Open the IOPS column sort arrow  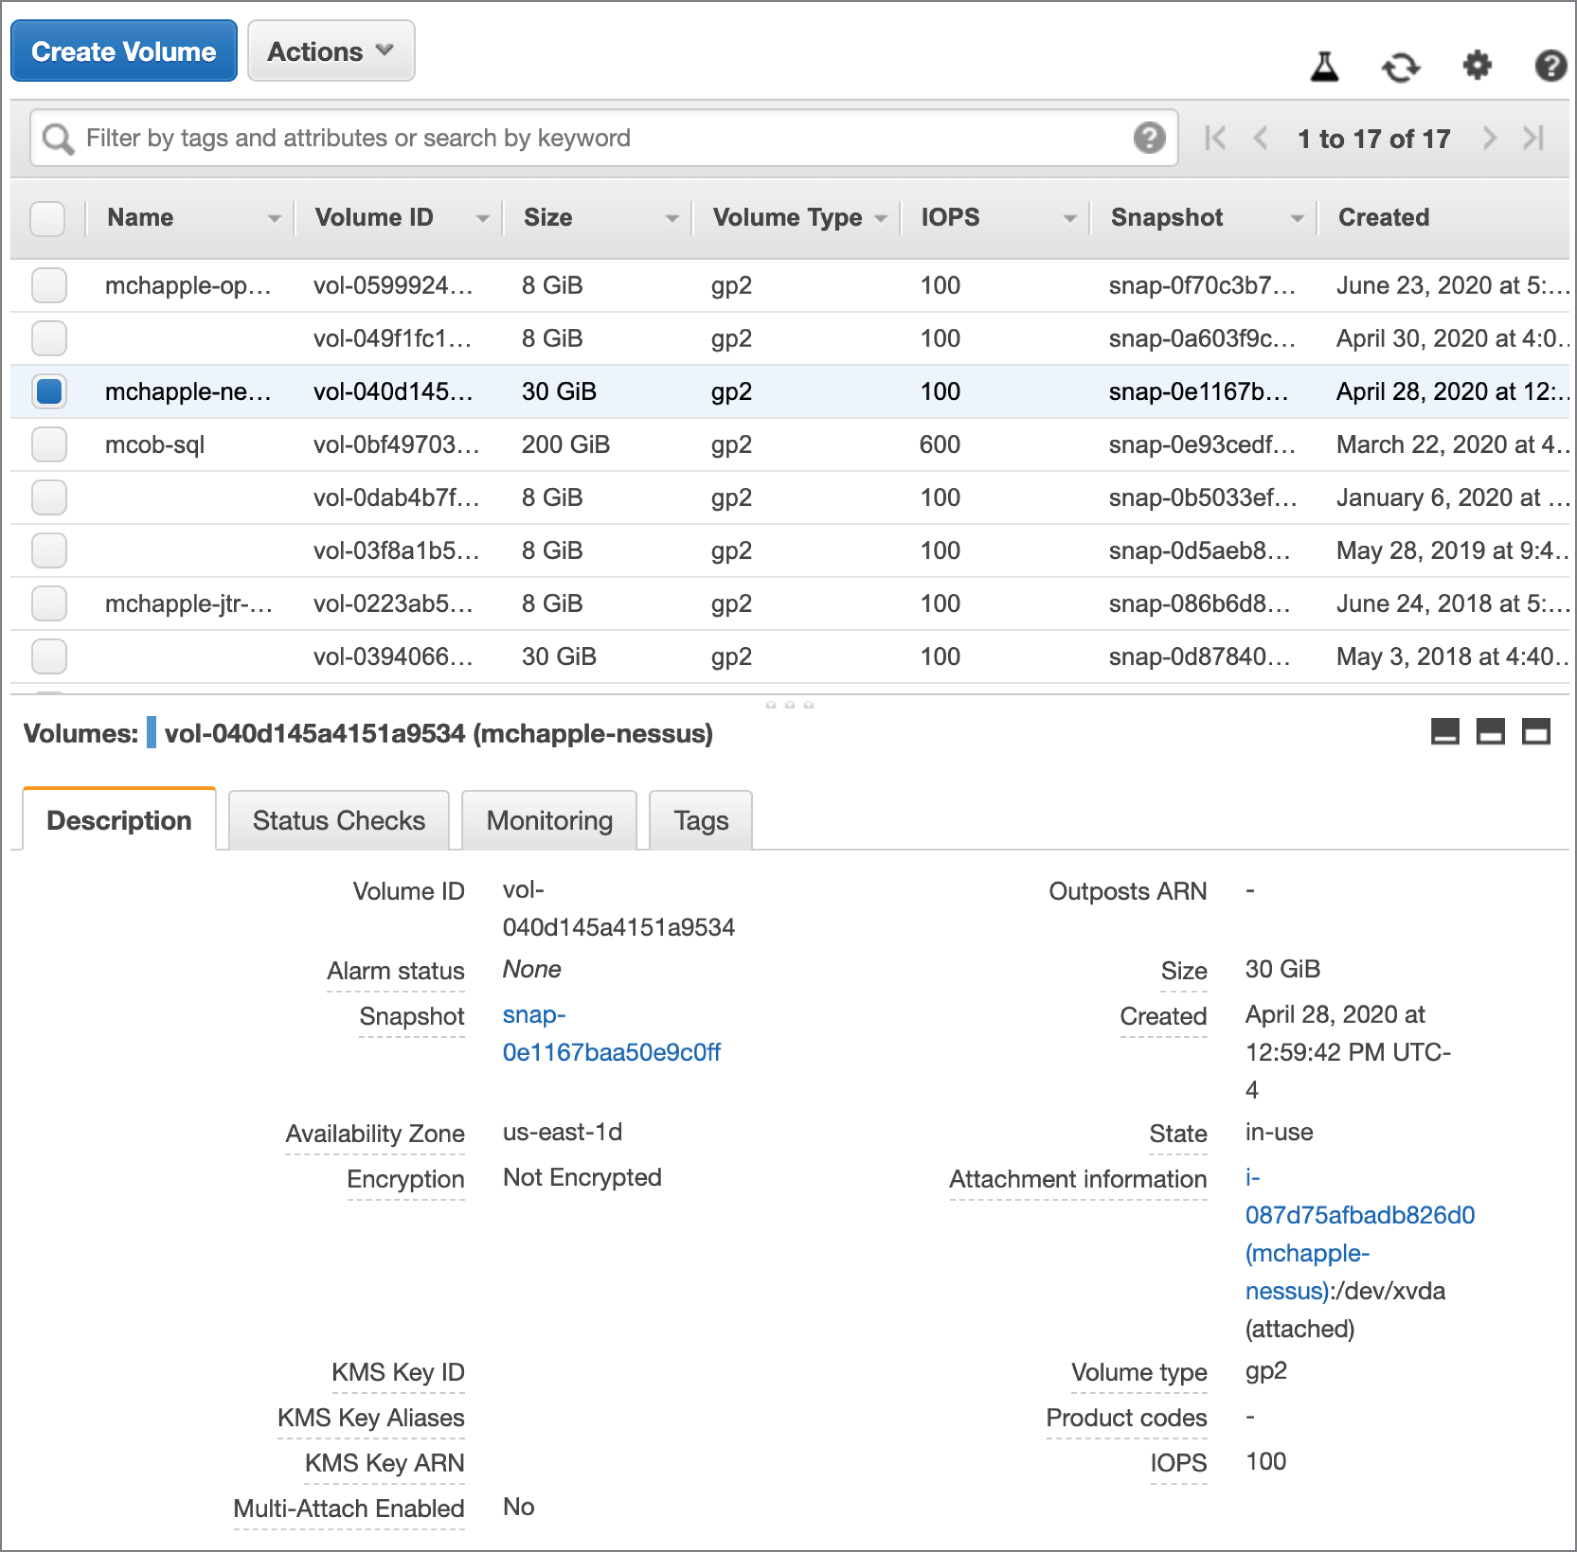coord(1070,219)
